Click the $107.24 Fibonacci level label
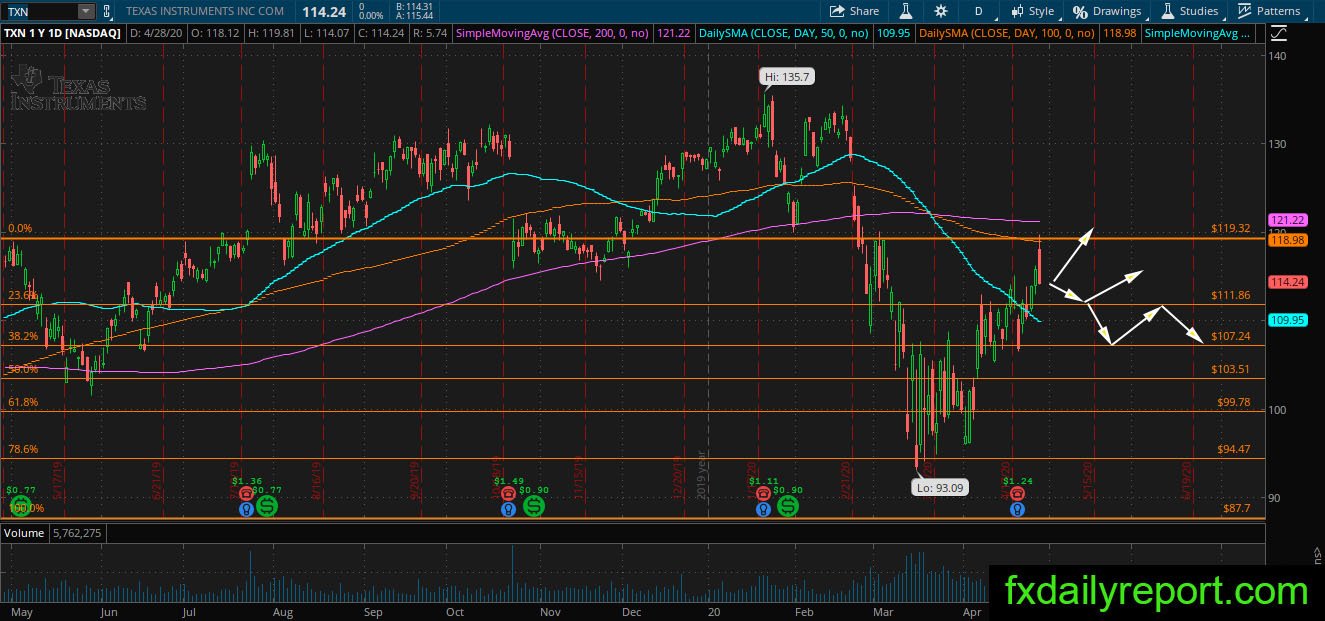This screenshot has width=1325, height=621. [1230, 336]
